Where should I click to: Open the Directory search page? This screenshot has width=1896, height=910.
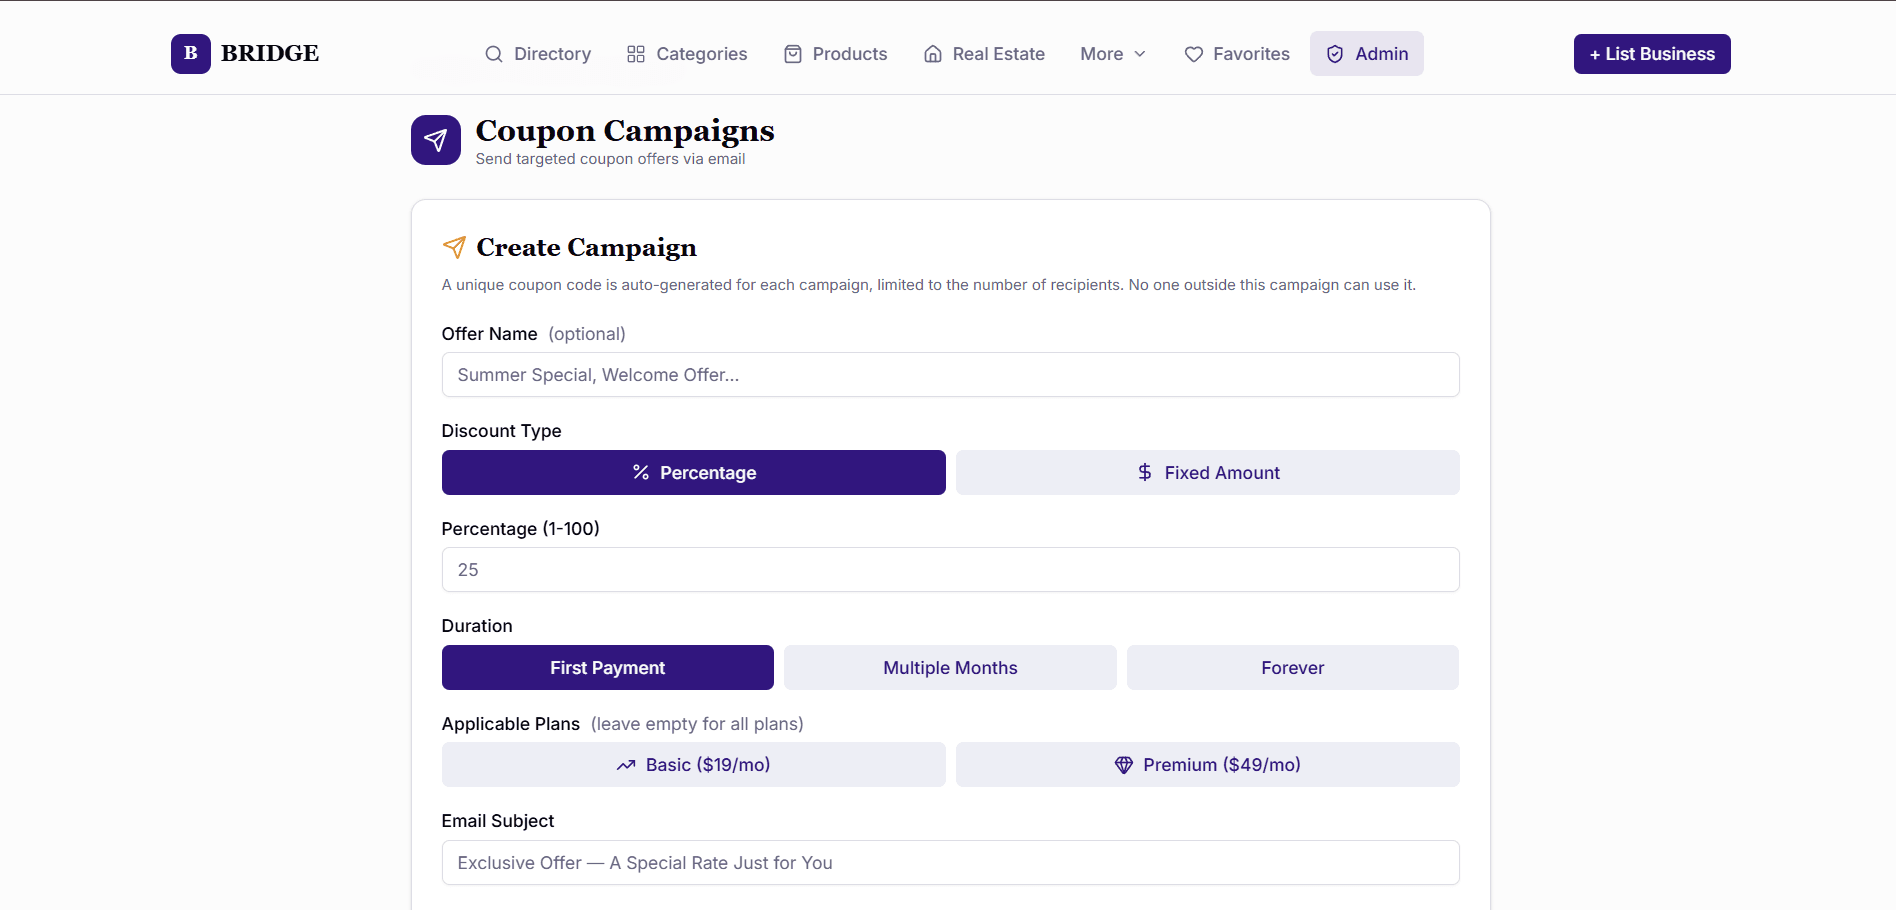538,54
